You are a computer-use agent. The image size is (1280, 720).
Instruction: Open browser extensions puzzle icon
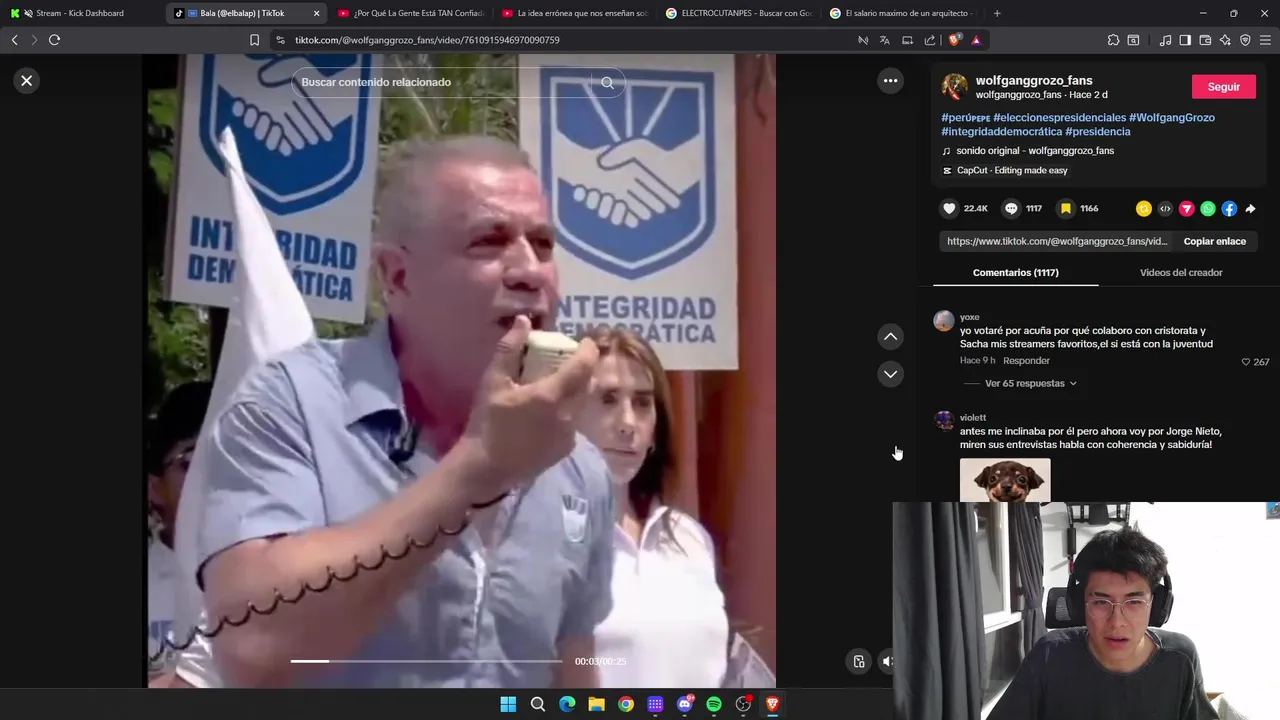coord(1113,40)
